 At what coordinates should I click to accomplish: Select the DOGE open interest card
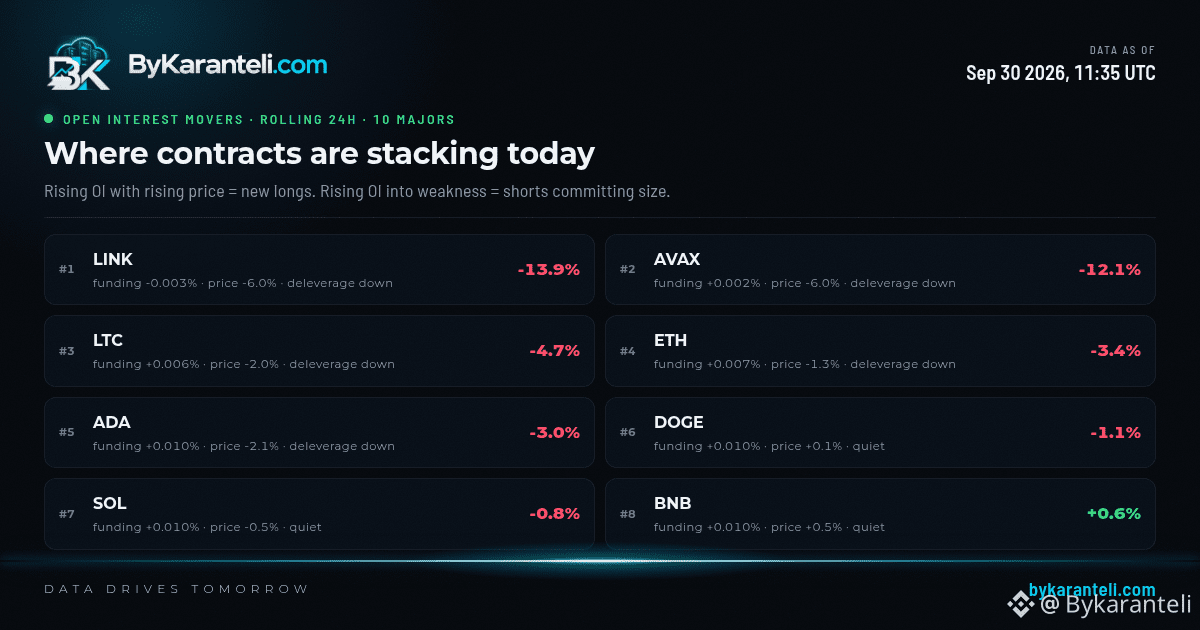point(880,432)
